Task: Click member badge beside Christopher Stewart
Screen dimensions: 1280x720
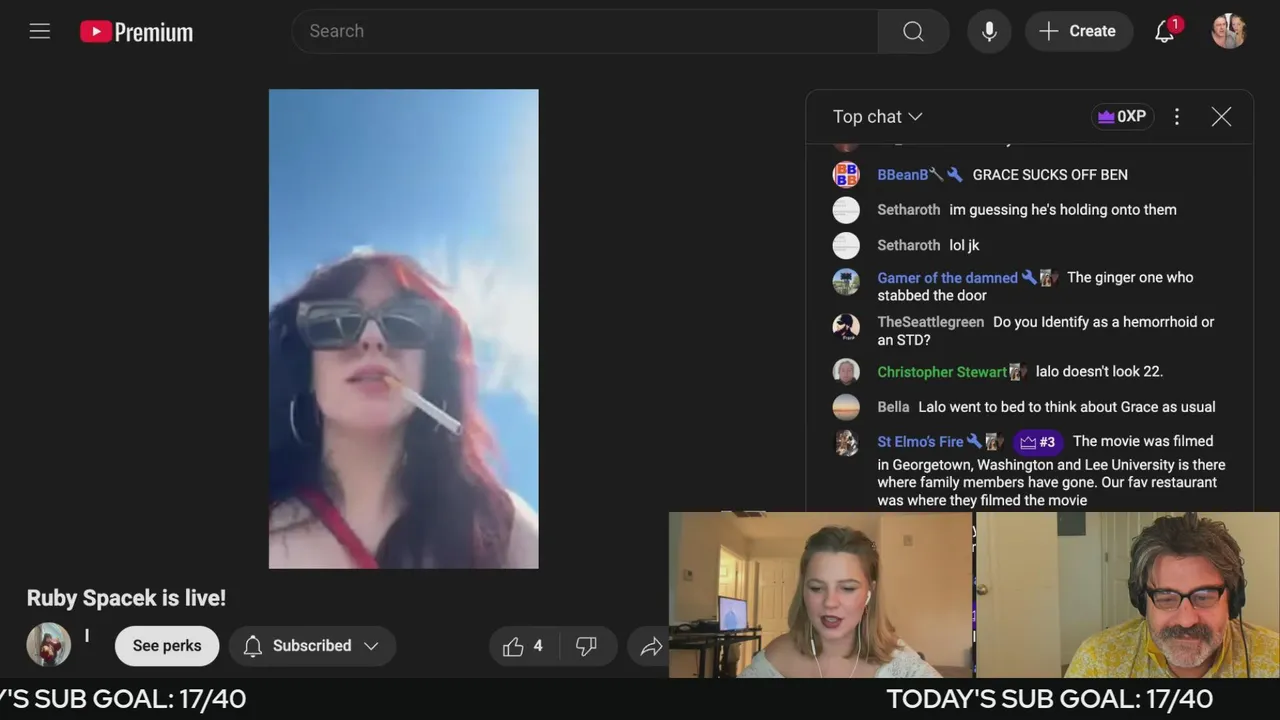Action: click(1017, 372)
